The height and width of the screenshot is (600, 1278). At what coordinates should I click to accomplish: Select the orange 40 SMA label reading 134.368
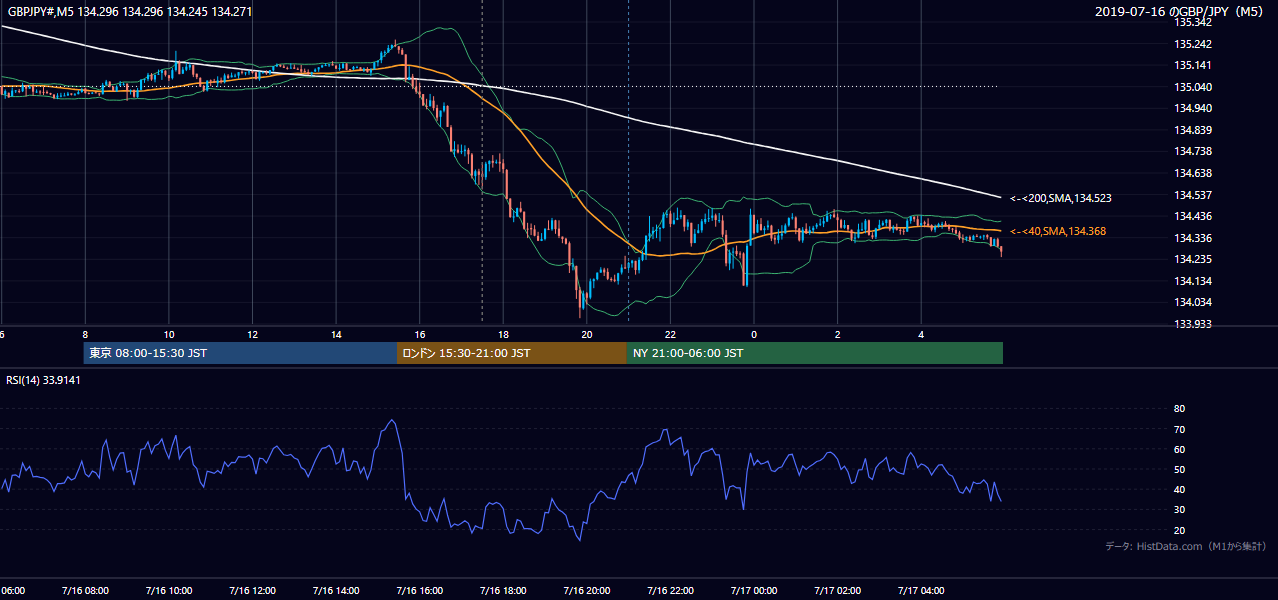click(1058, 232)
